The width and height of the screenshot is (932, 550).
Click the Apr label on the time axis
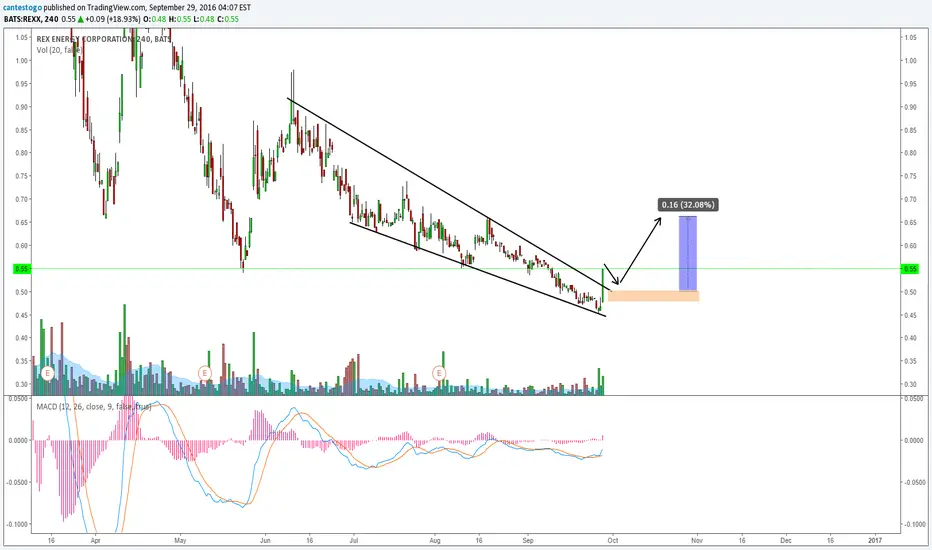tap(95, 540)
